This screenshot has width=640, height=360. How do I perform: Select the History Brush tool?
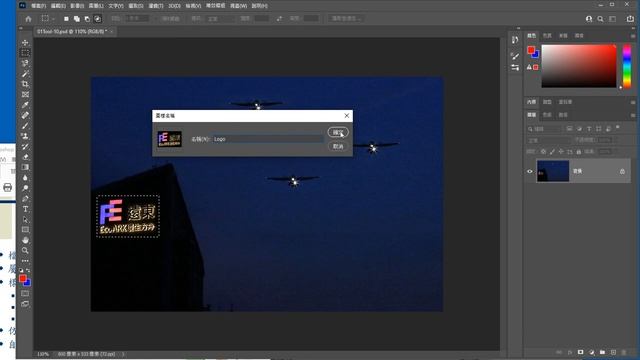click(25, 147)
